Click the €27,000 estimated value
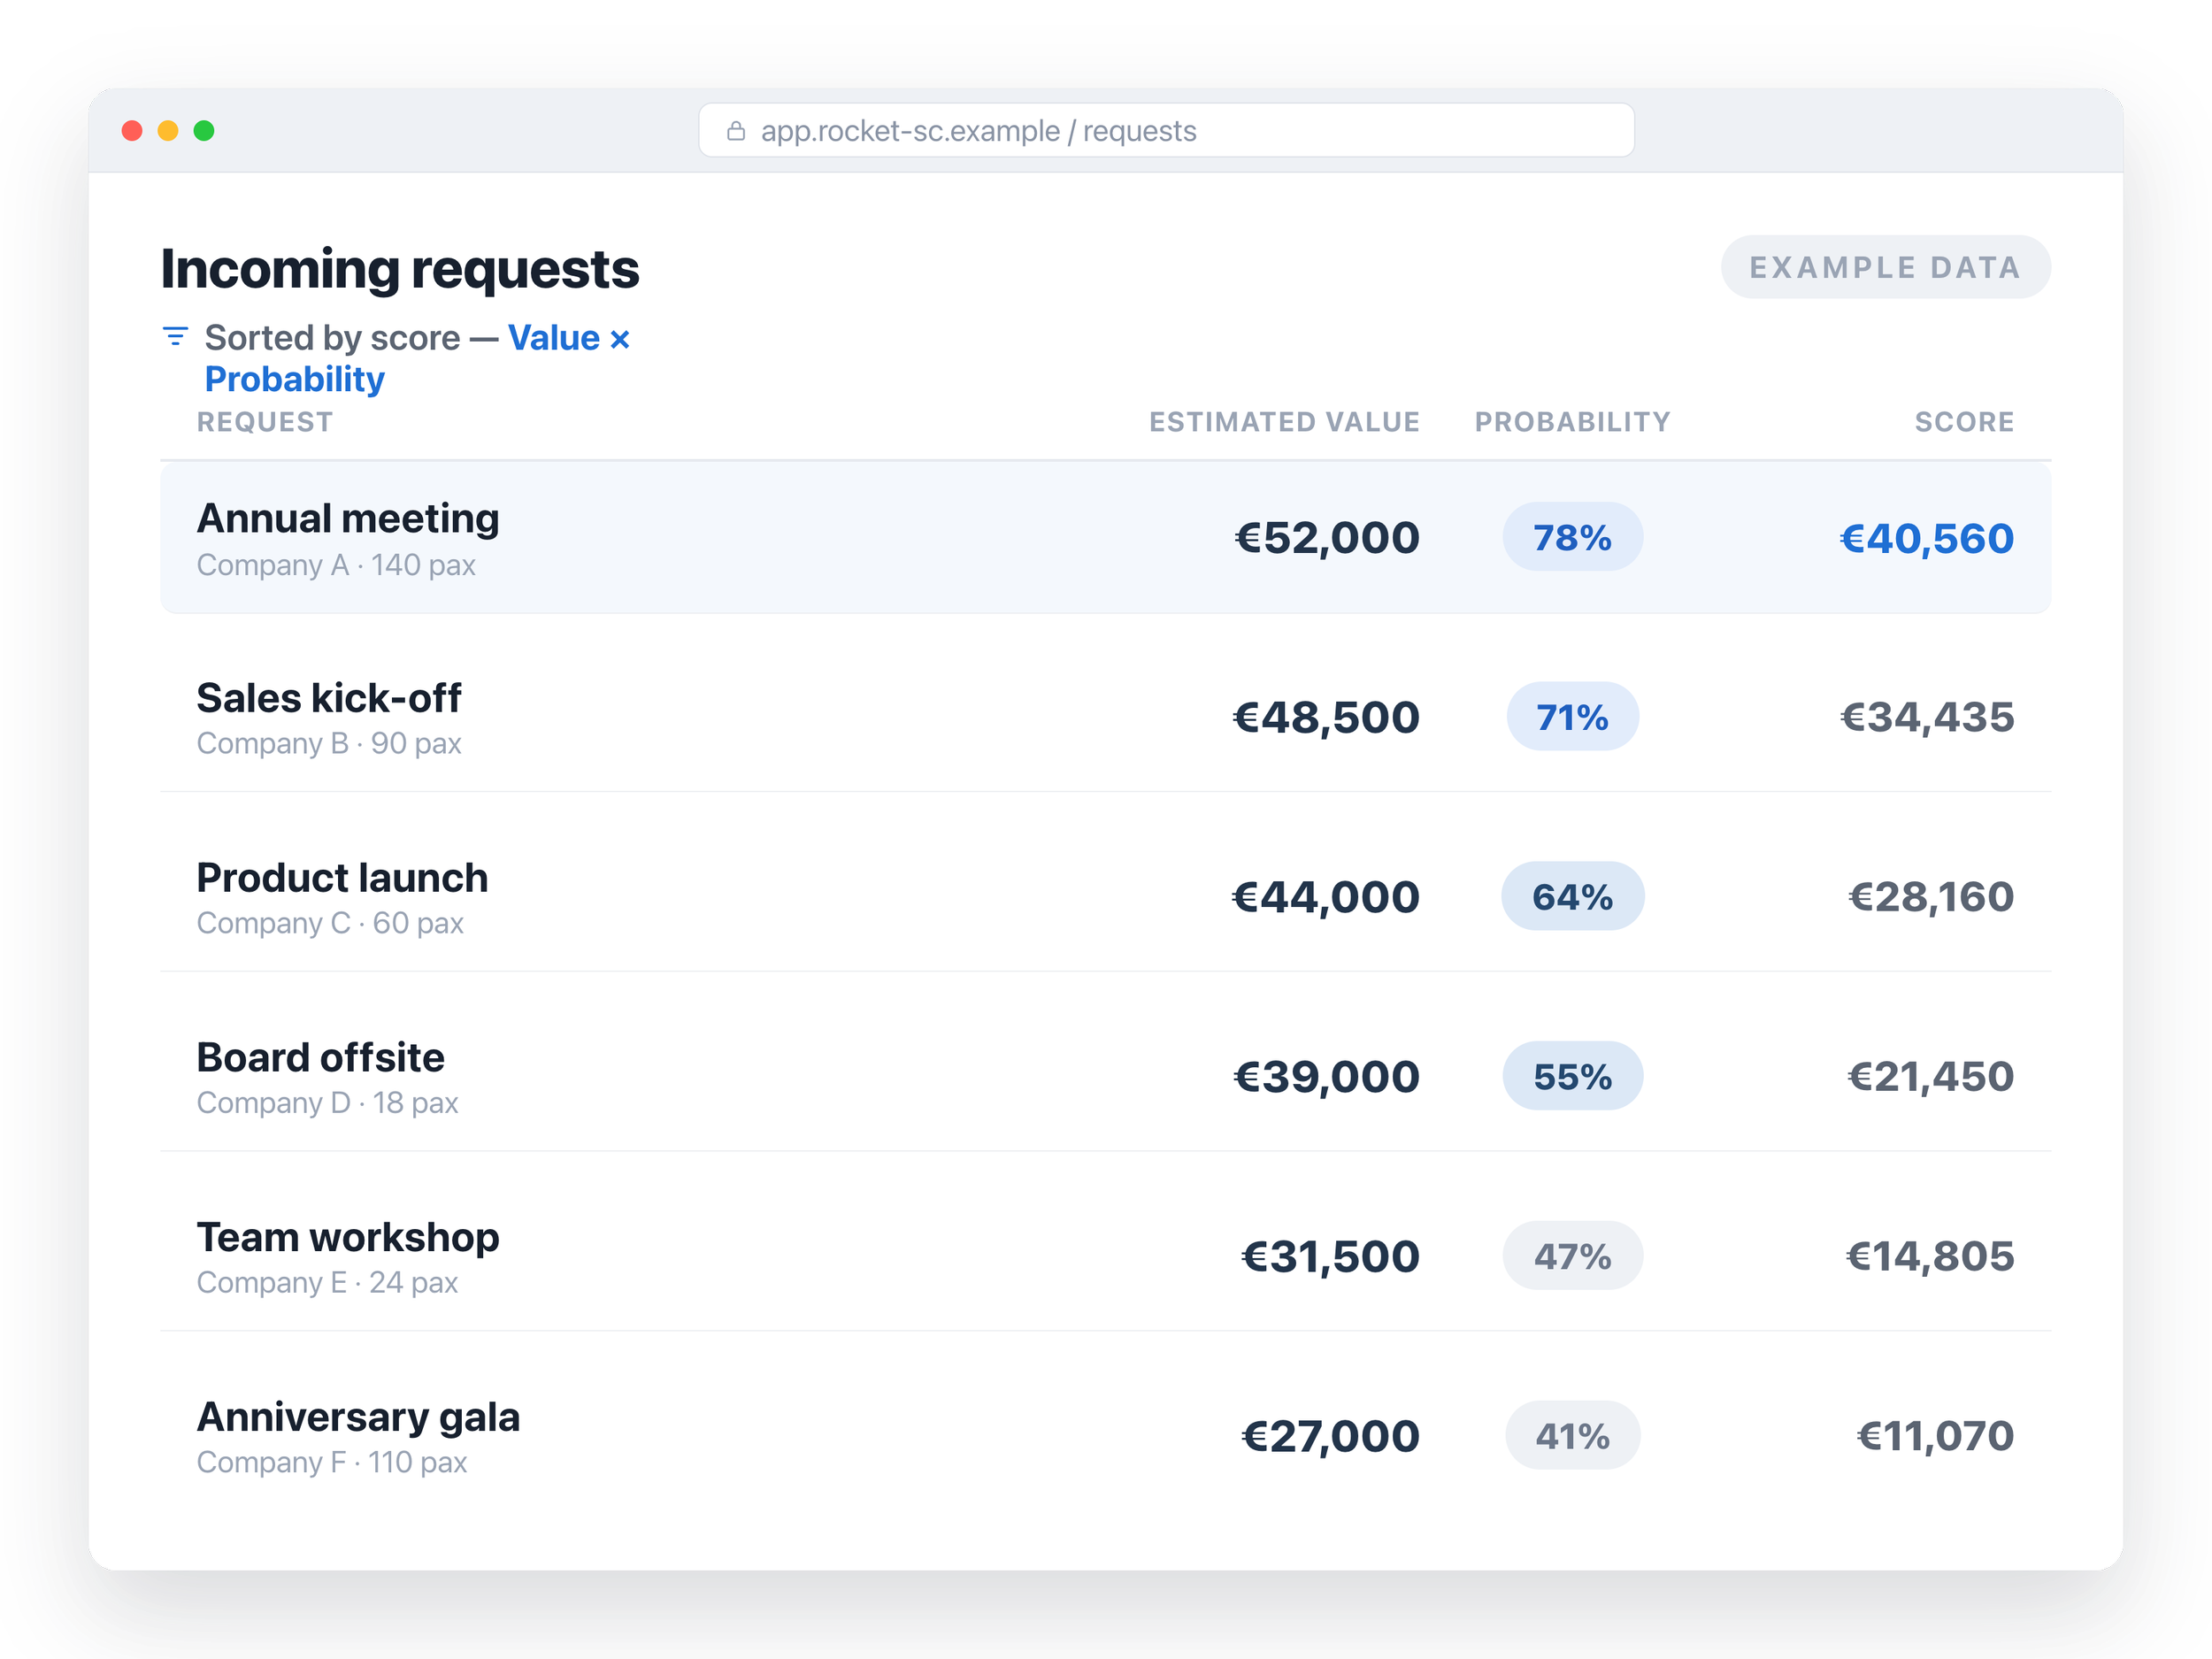 tap(1330, 1436)
